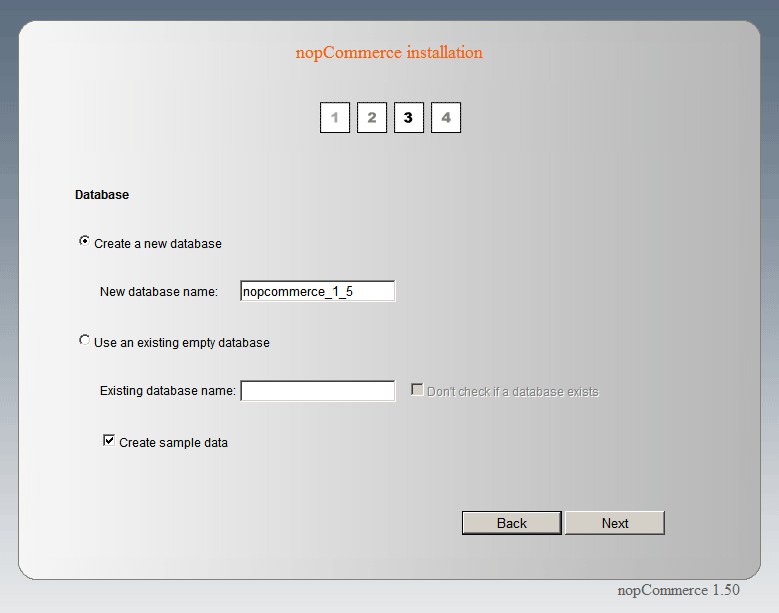Toggle 'Create sample data' checkbox
Image resolution: width=779 pixels, height=613 pixels.
pos(109,440)
